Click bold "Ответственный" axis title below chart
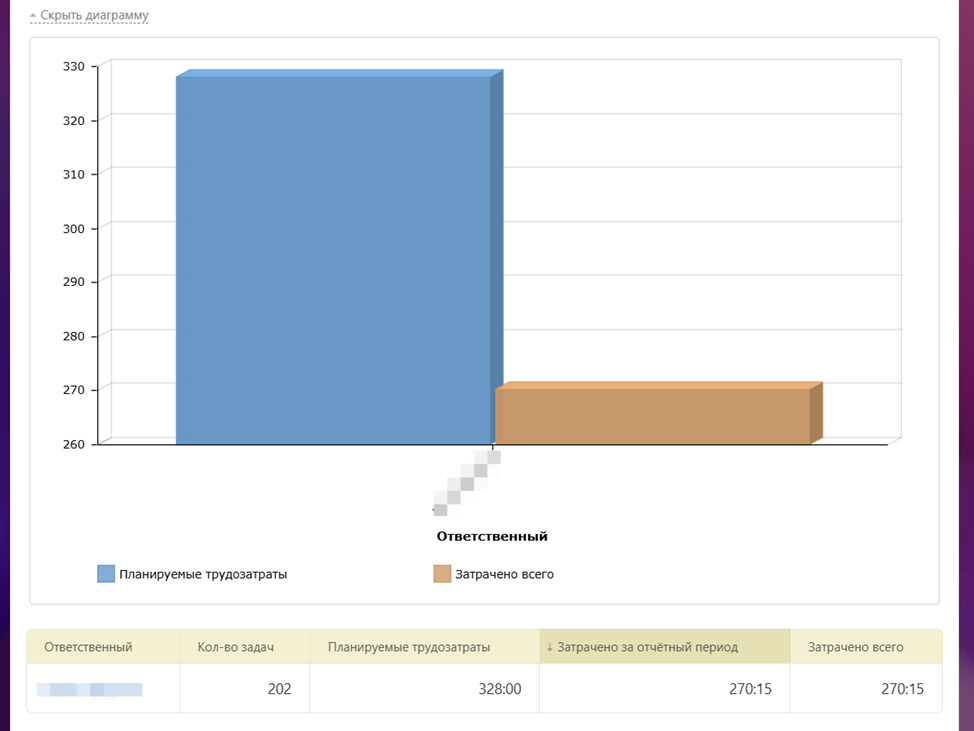 pos(492,536)
